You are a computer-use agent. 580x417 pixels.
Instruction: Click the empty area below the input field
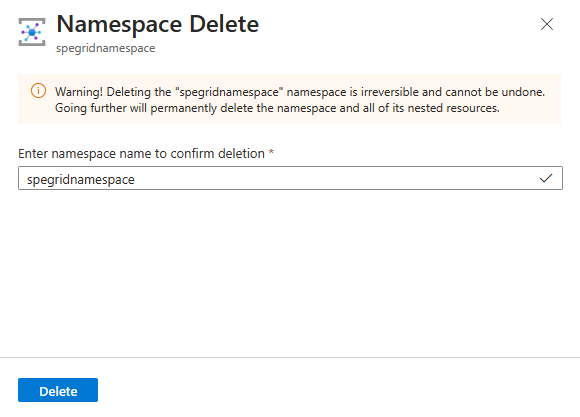coord(290,273)
